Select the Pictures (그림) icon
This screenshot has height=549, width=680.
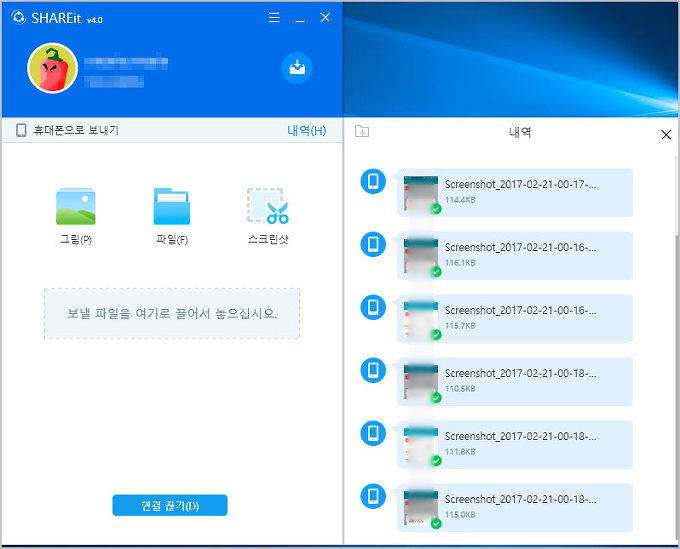75,206
